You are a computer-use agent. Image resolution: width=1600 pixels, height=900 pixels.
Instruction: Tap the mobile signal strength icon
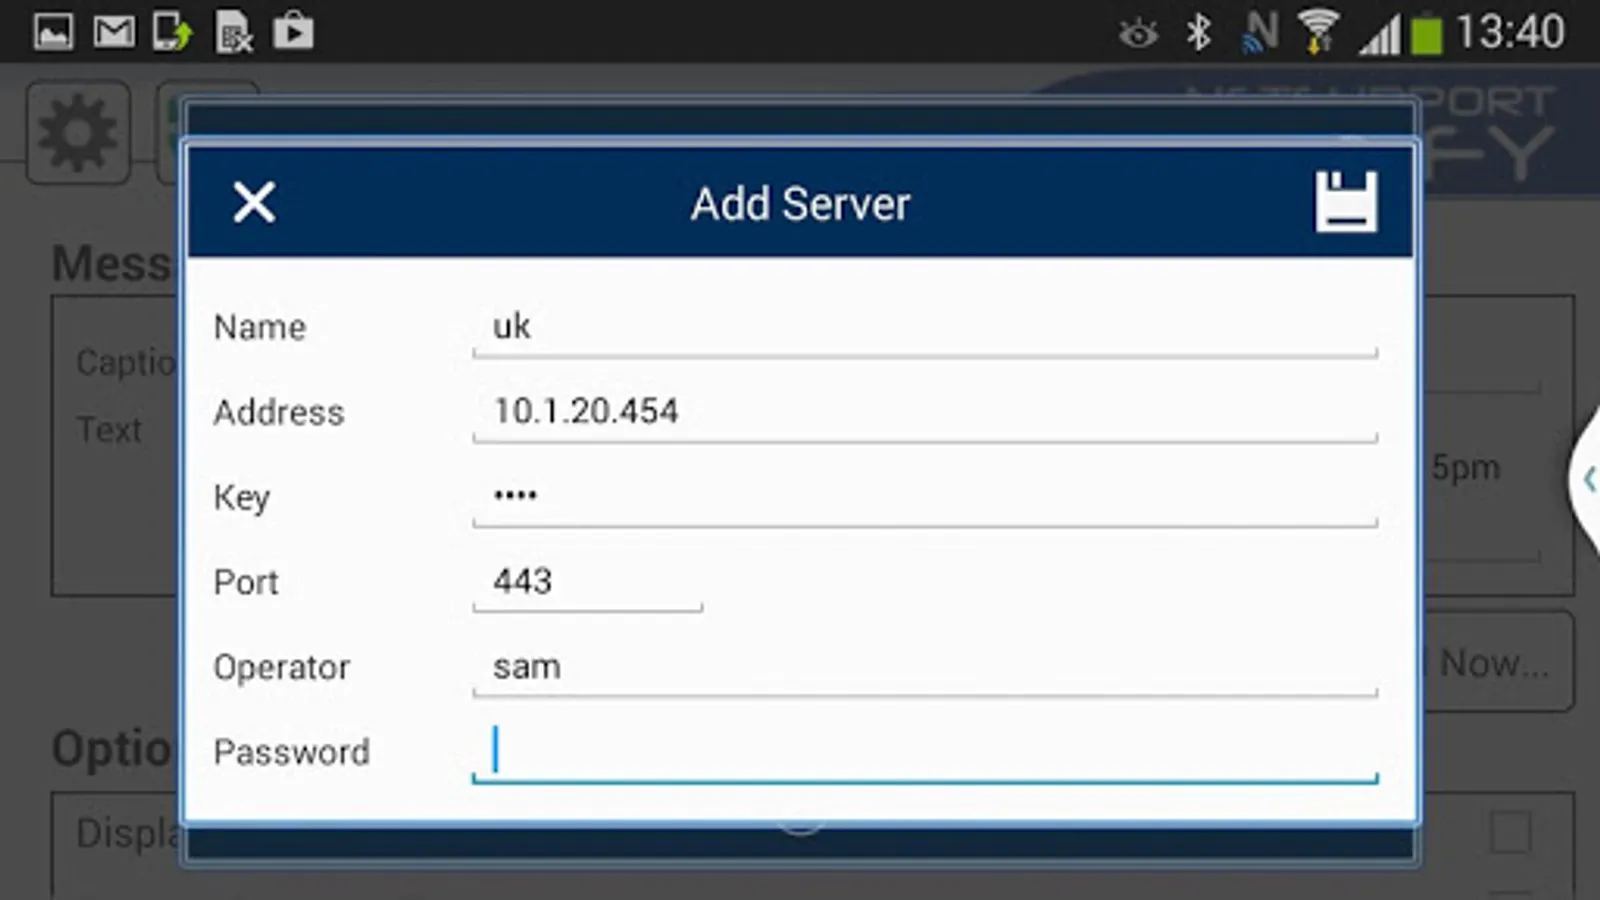coord(1380,35)
